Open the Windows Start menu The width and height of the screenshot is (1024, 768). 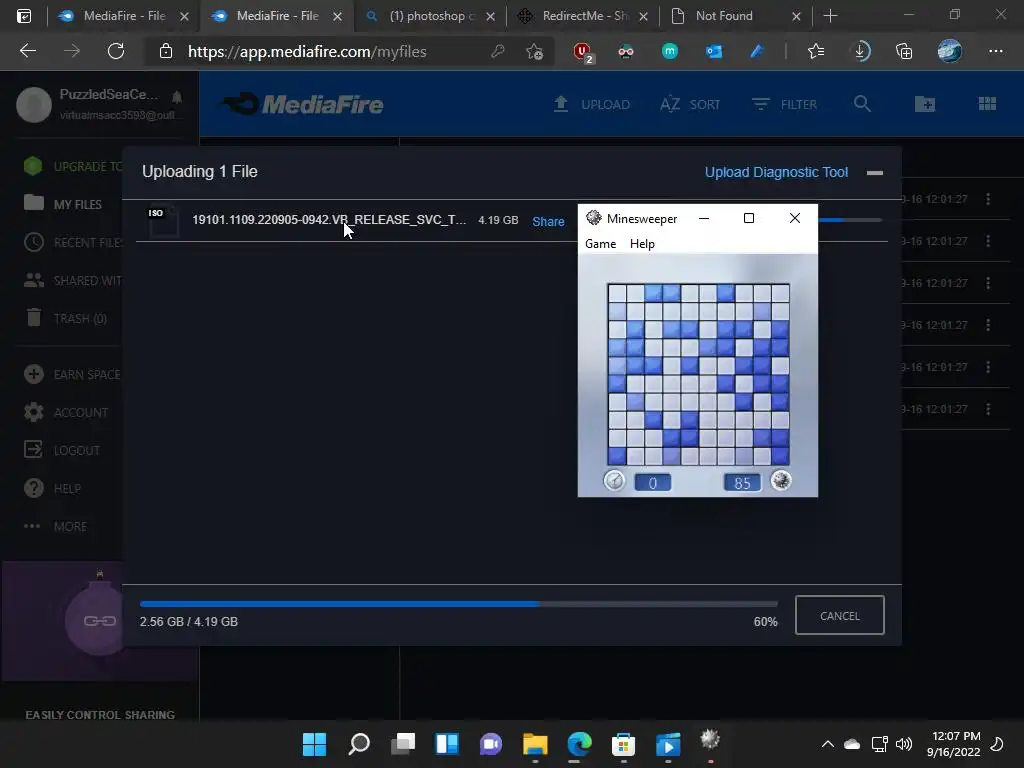314,743
